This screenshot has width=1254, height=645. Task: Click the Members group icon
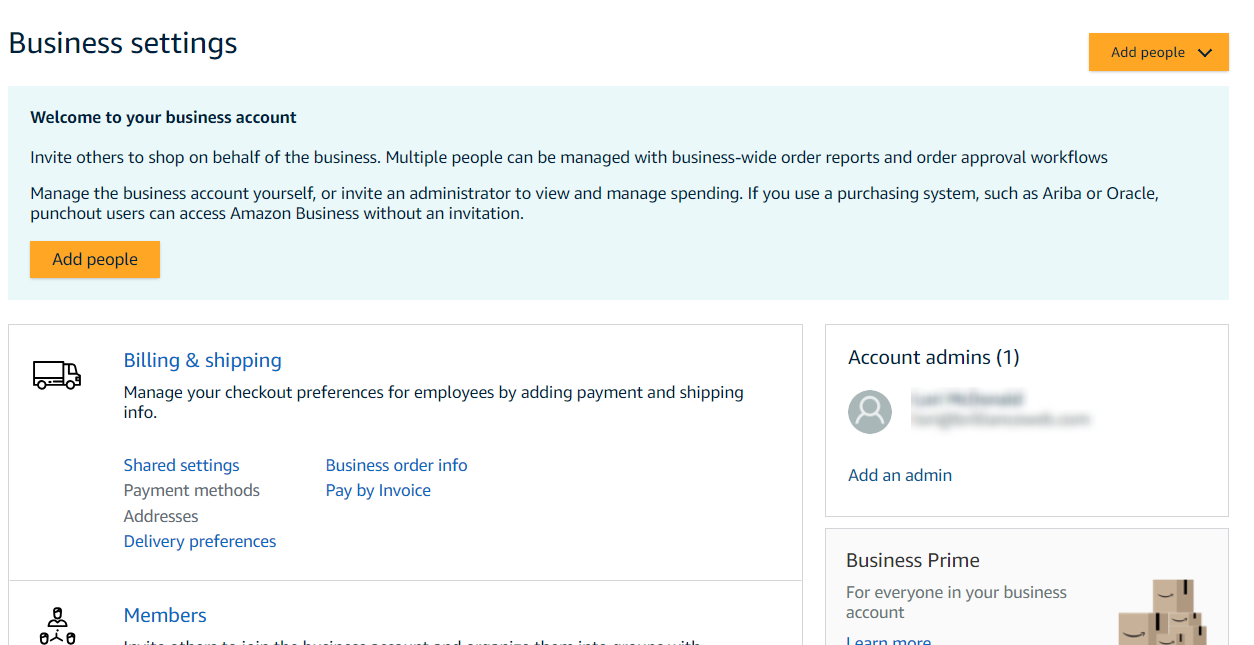pos(57,625)
